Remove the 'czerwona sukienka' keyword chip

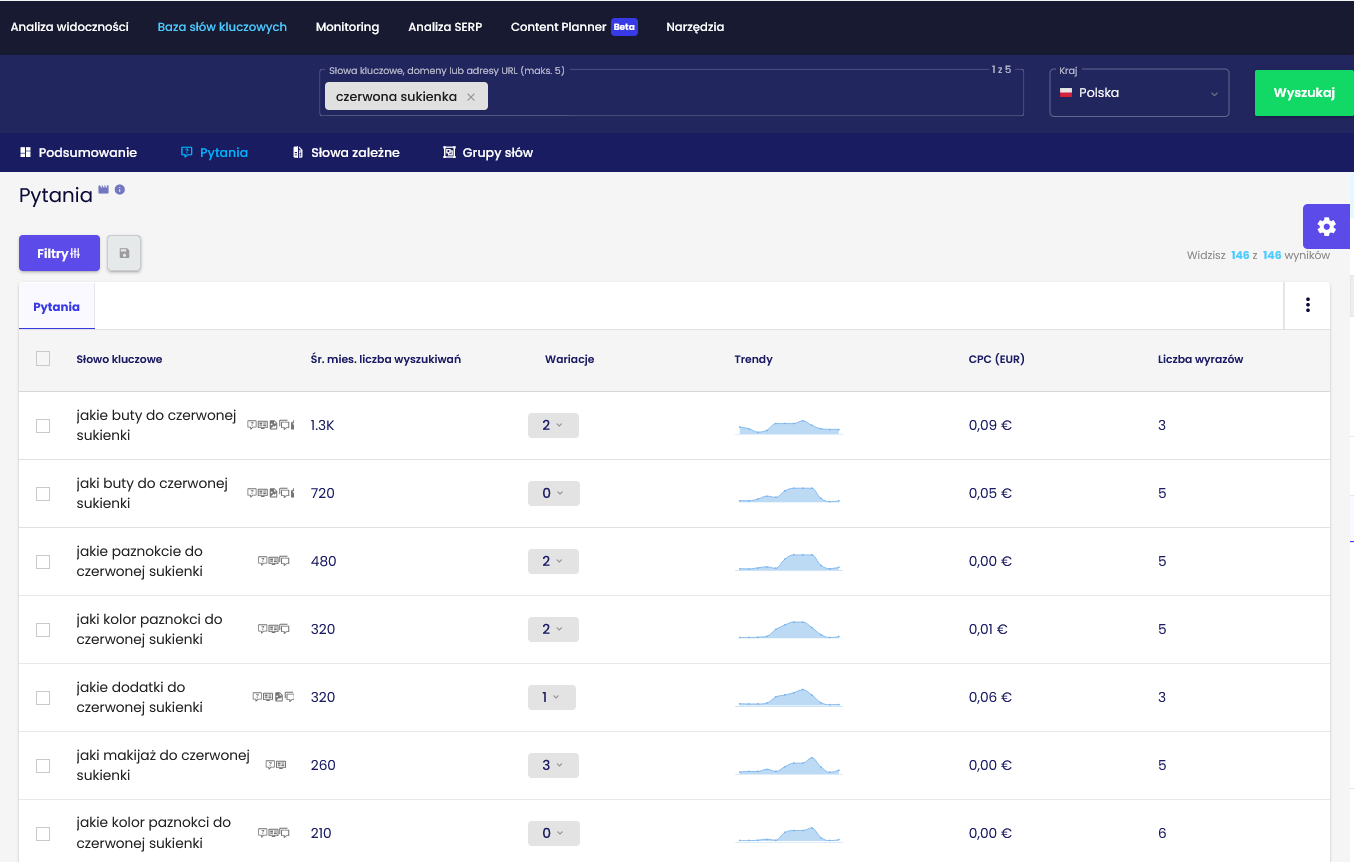tap(471, 97)
